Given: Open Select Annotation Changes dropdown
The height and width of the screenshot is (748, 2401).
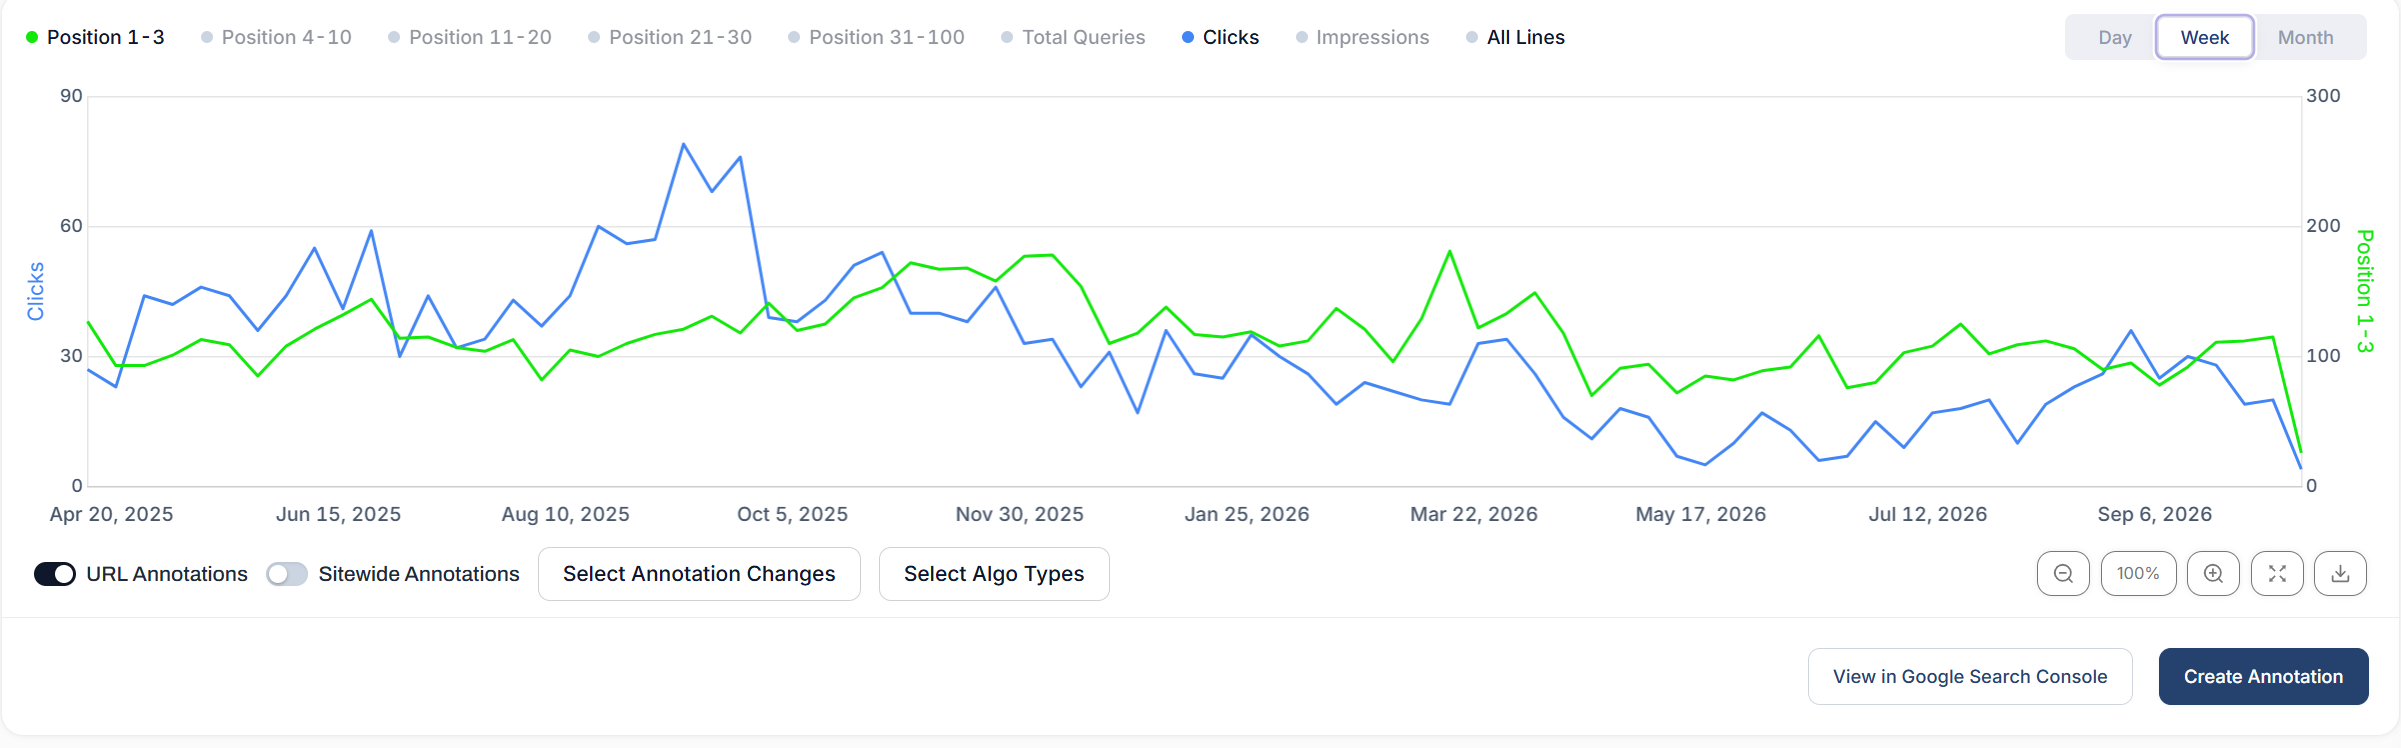Looking at the screenshot, I should 699,574.
